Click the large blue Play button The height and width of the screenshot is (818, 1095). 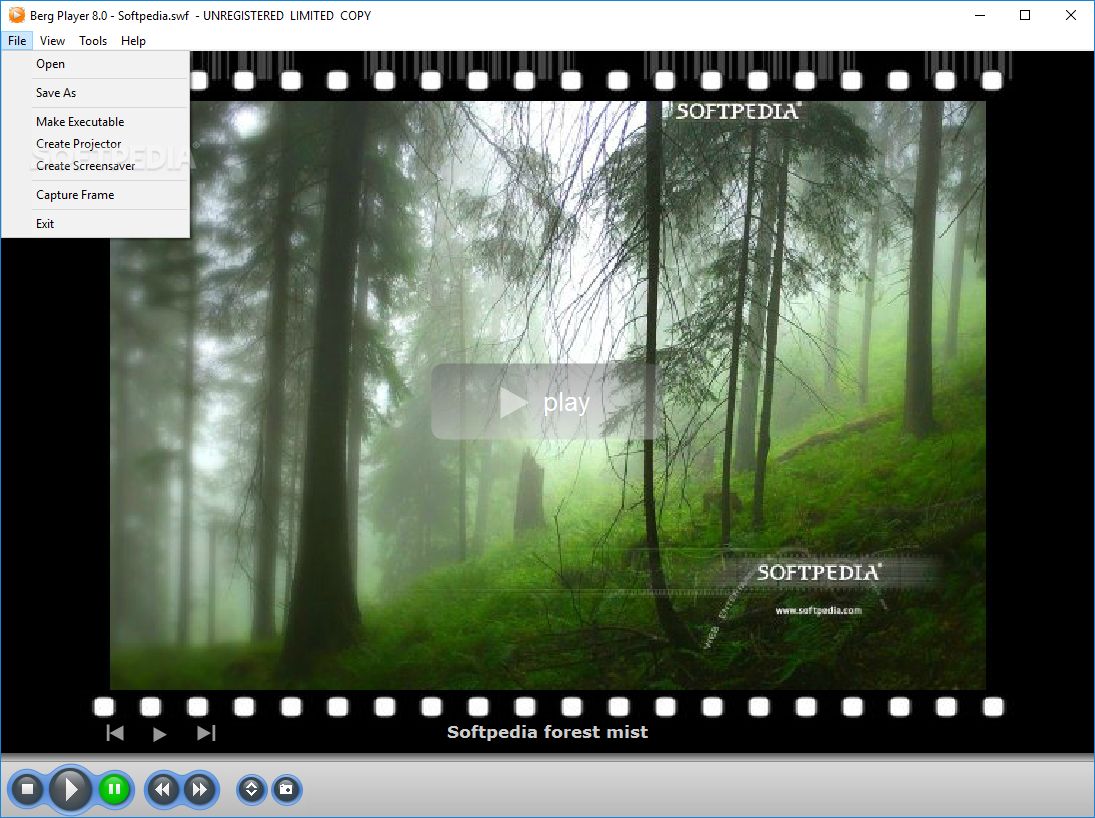coord(70,789)
